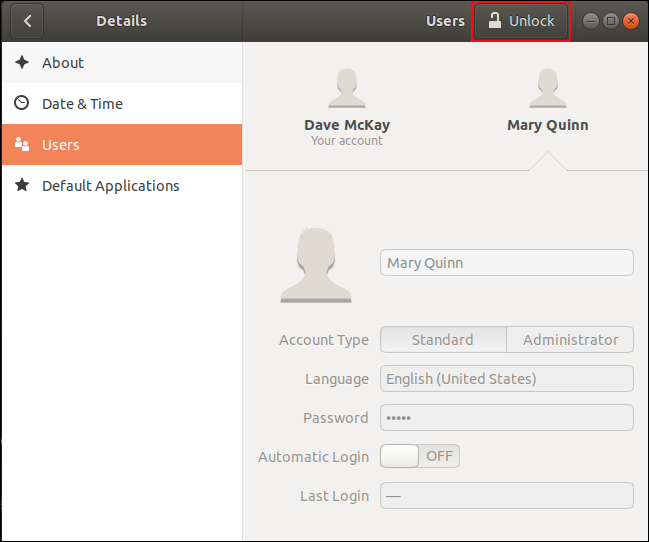Click the people icon beside Users

click(22, 144)
